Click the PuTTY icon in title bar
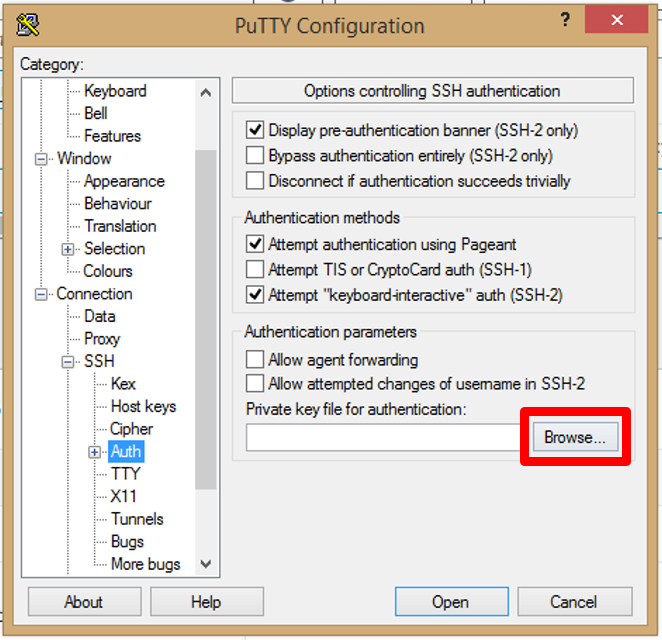This screenshot has width=662, height=640. [x=27, y=25]
